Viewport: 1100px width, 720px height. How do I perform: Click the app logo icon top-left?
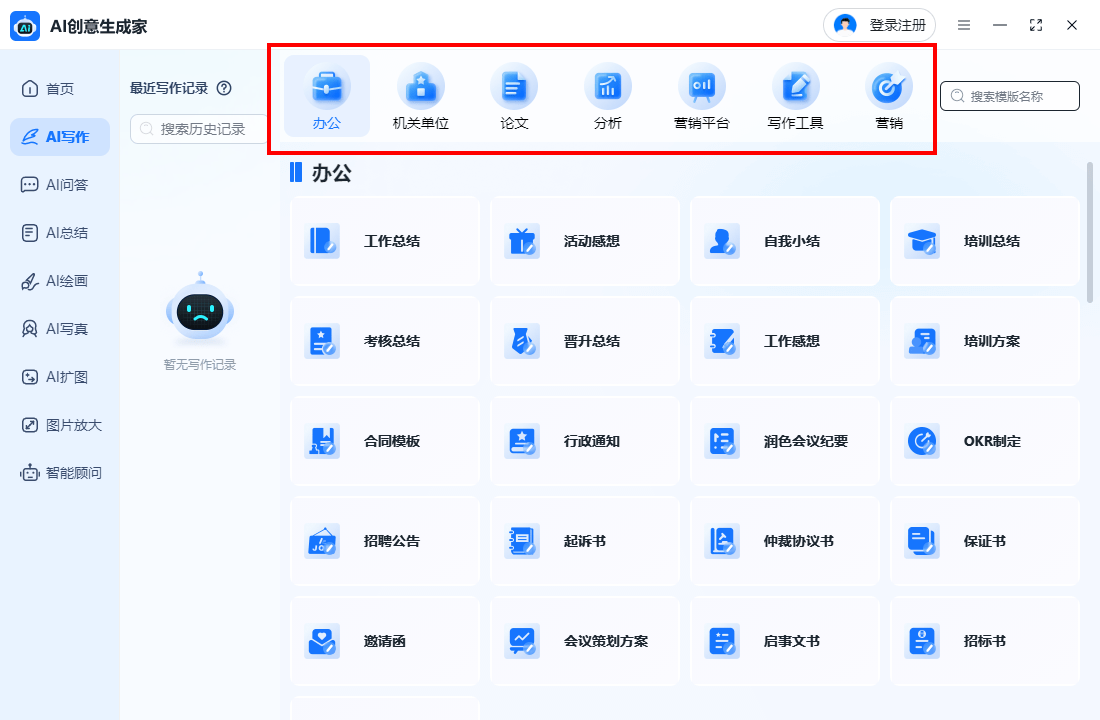tap(24, 25)
